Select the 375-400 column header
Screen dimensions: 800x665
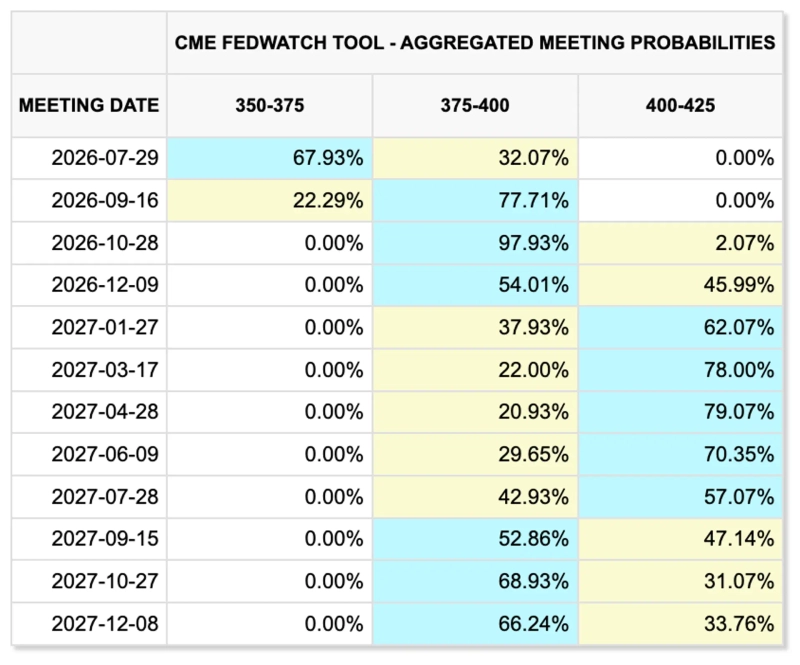click(x=475, y=106)
